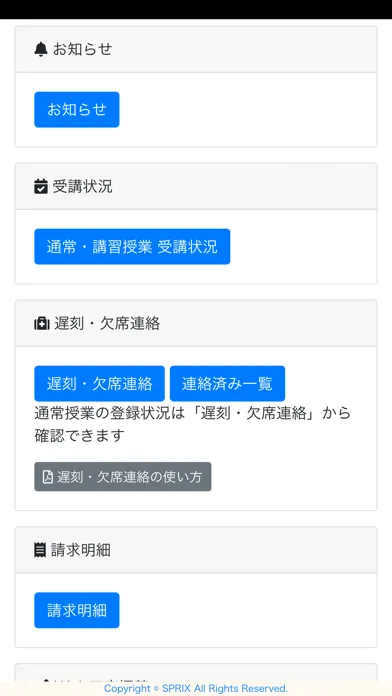The height and width of the screenshot is (696, 392).
Task: Open the 連絡済み一覧 list button
Action: pos(227,384)
